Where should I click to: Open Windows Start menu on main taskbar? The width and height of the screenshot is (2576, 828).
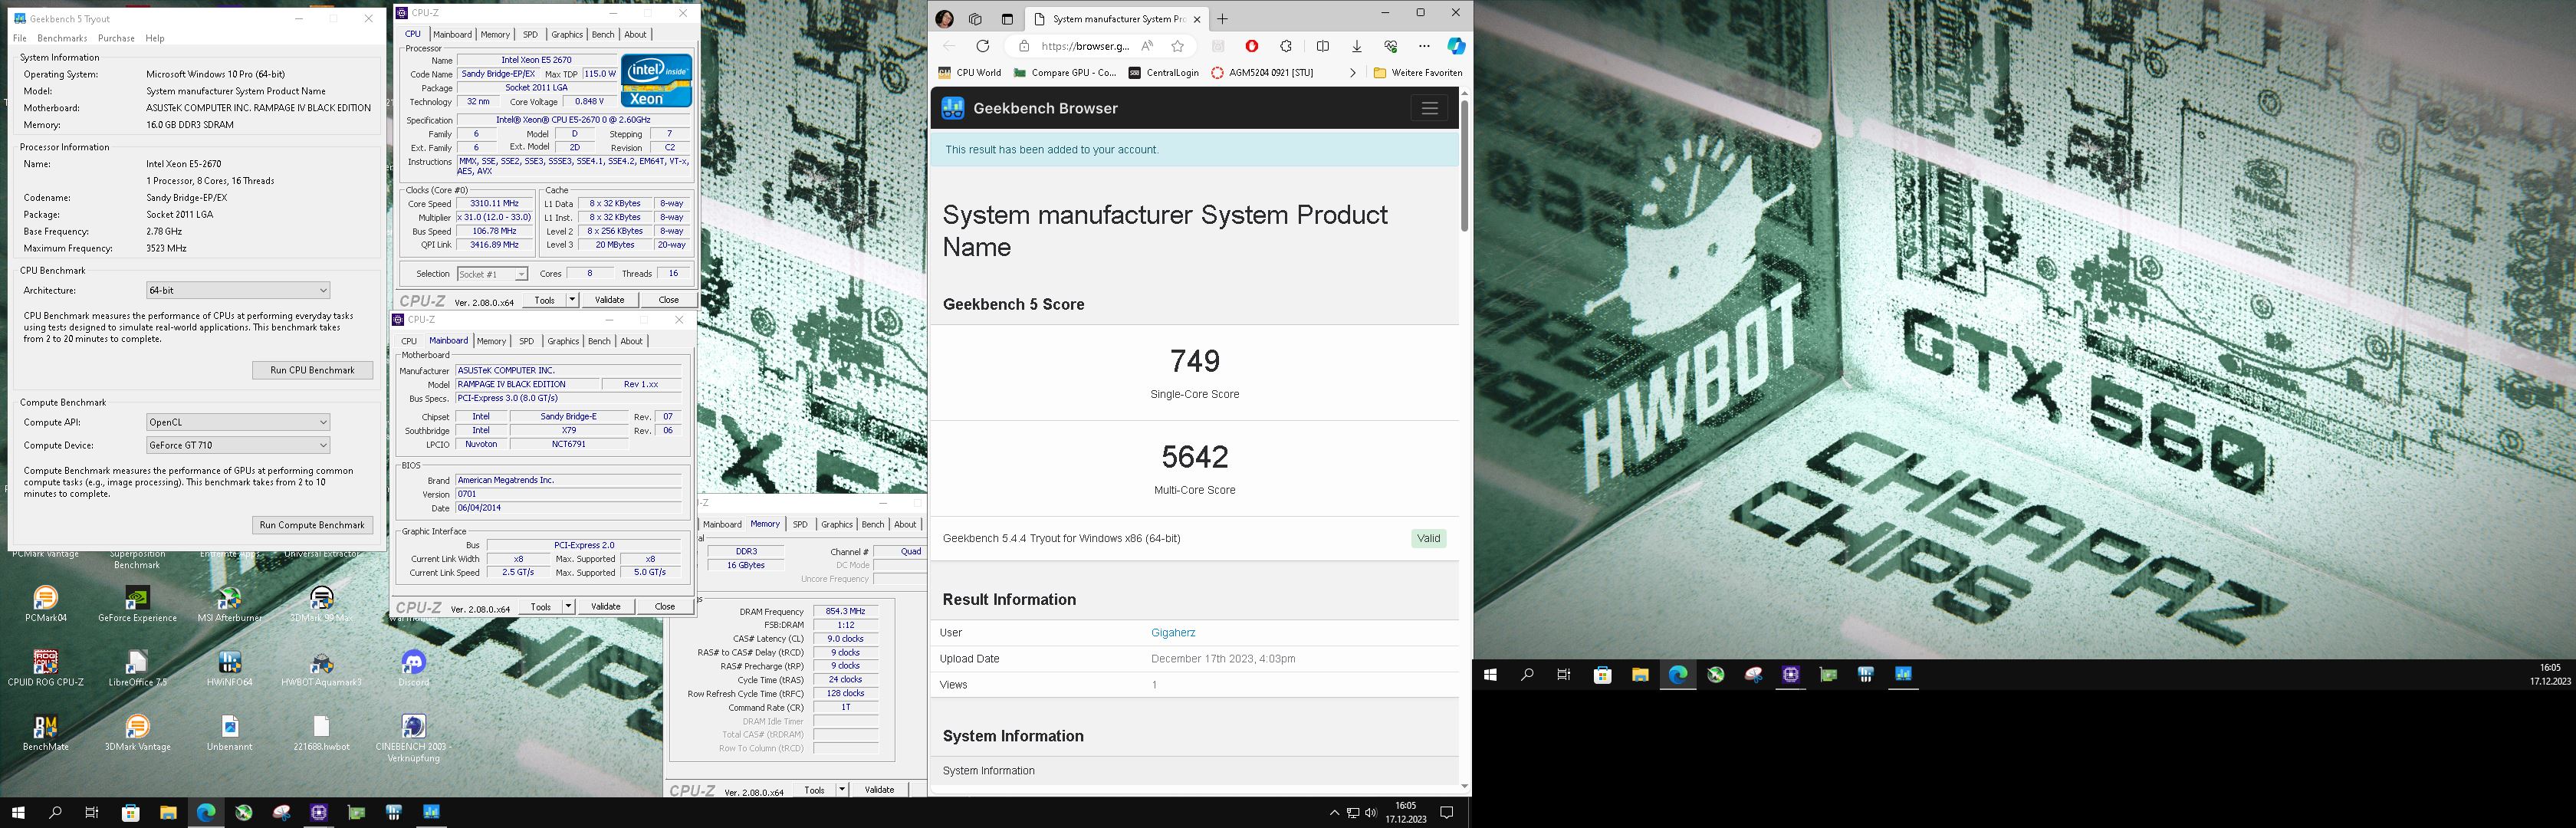click(x=17, y=813)
